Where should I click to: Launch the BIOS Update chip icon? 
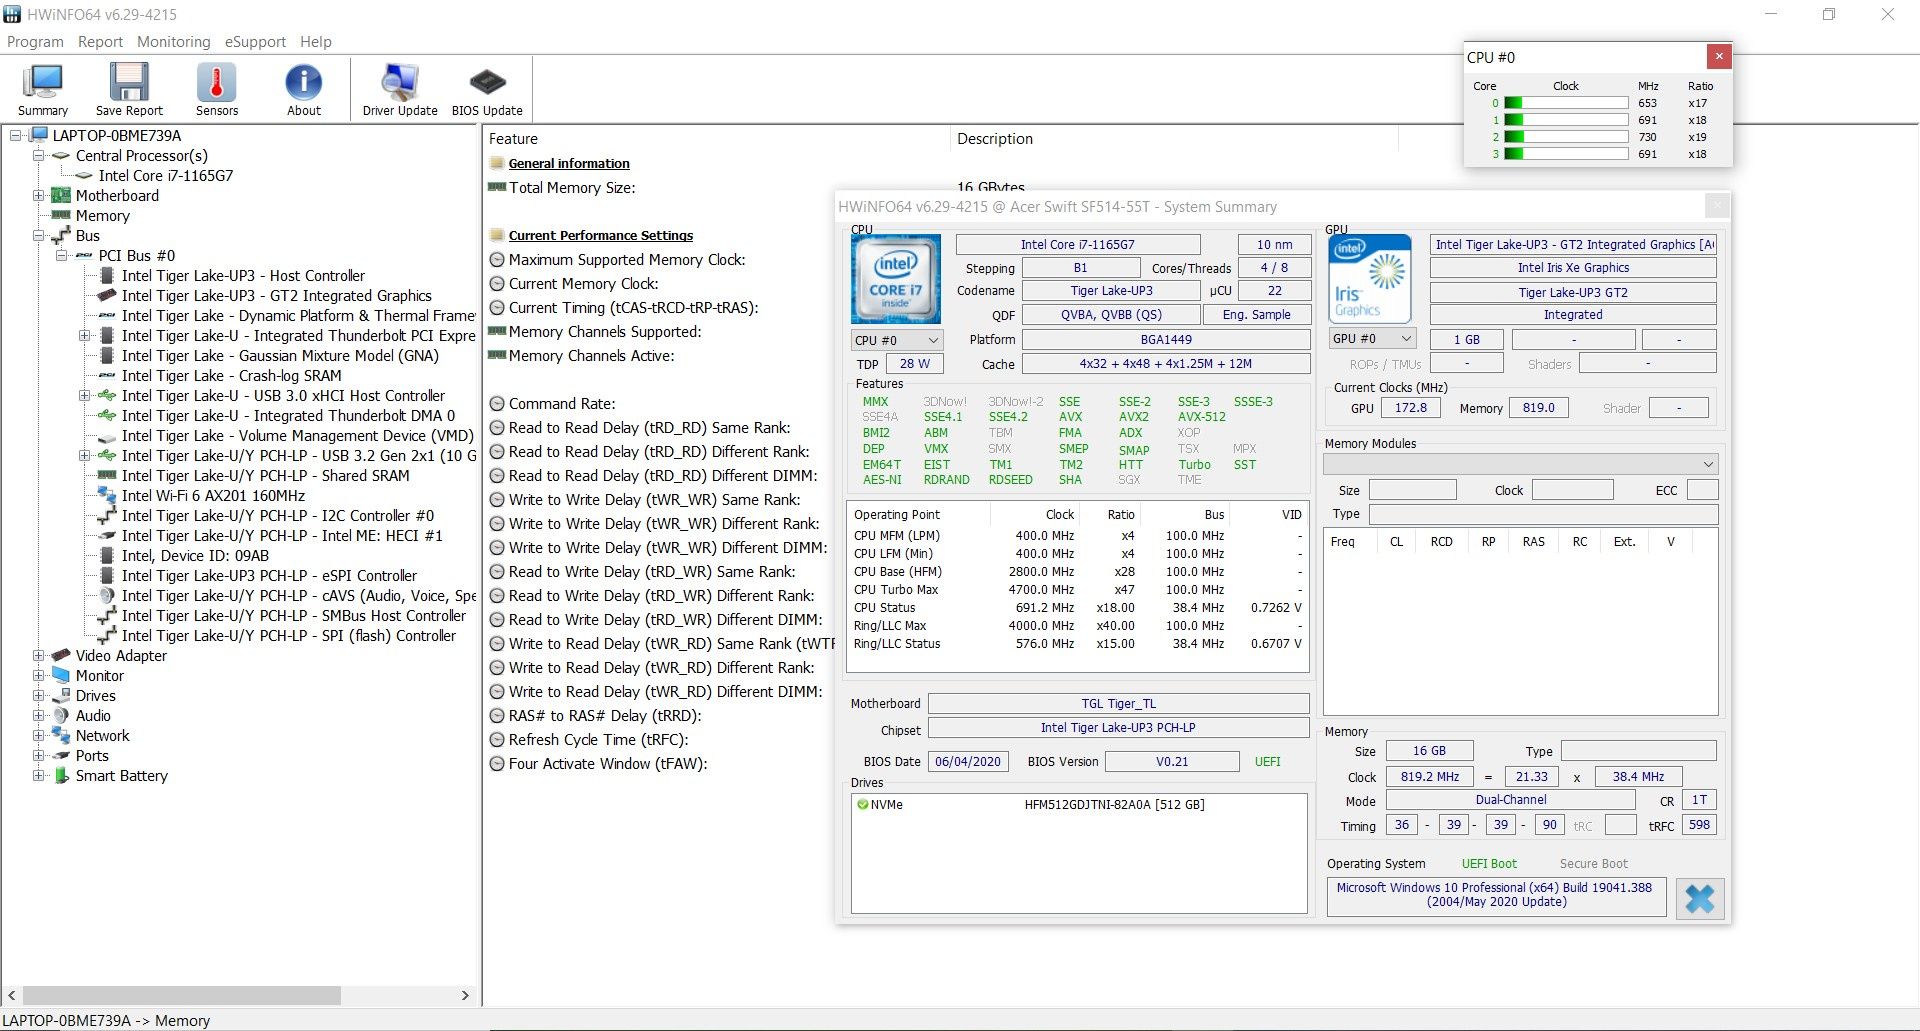[x=487, y=89]
